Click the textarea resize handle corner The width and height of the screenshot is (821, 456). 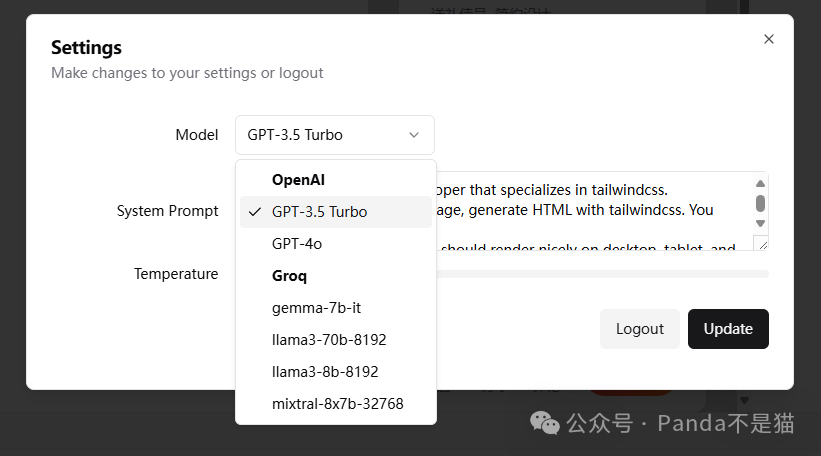[x=763, y=244]
